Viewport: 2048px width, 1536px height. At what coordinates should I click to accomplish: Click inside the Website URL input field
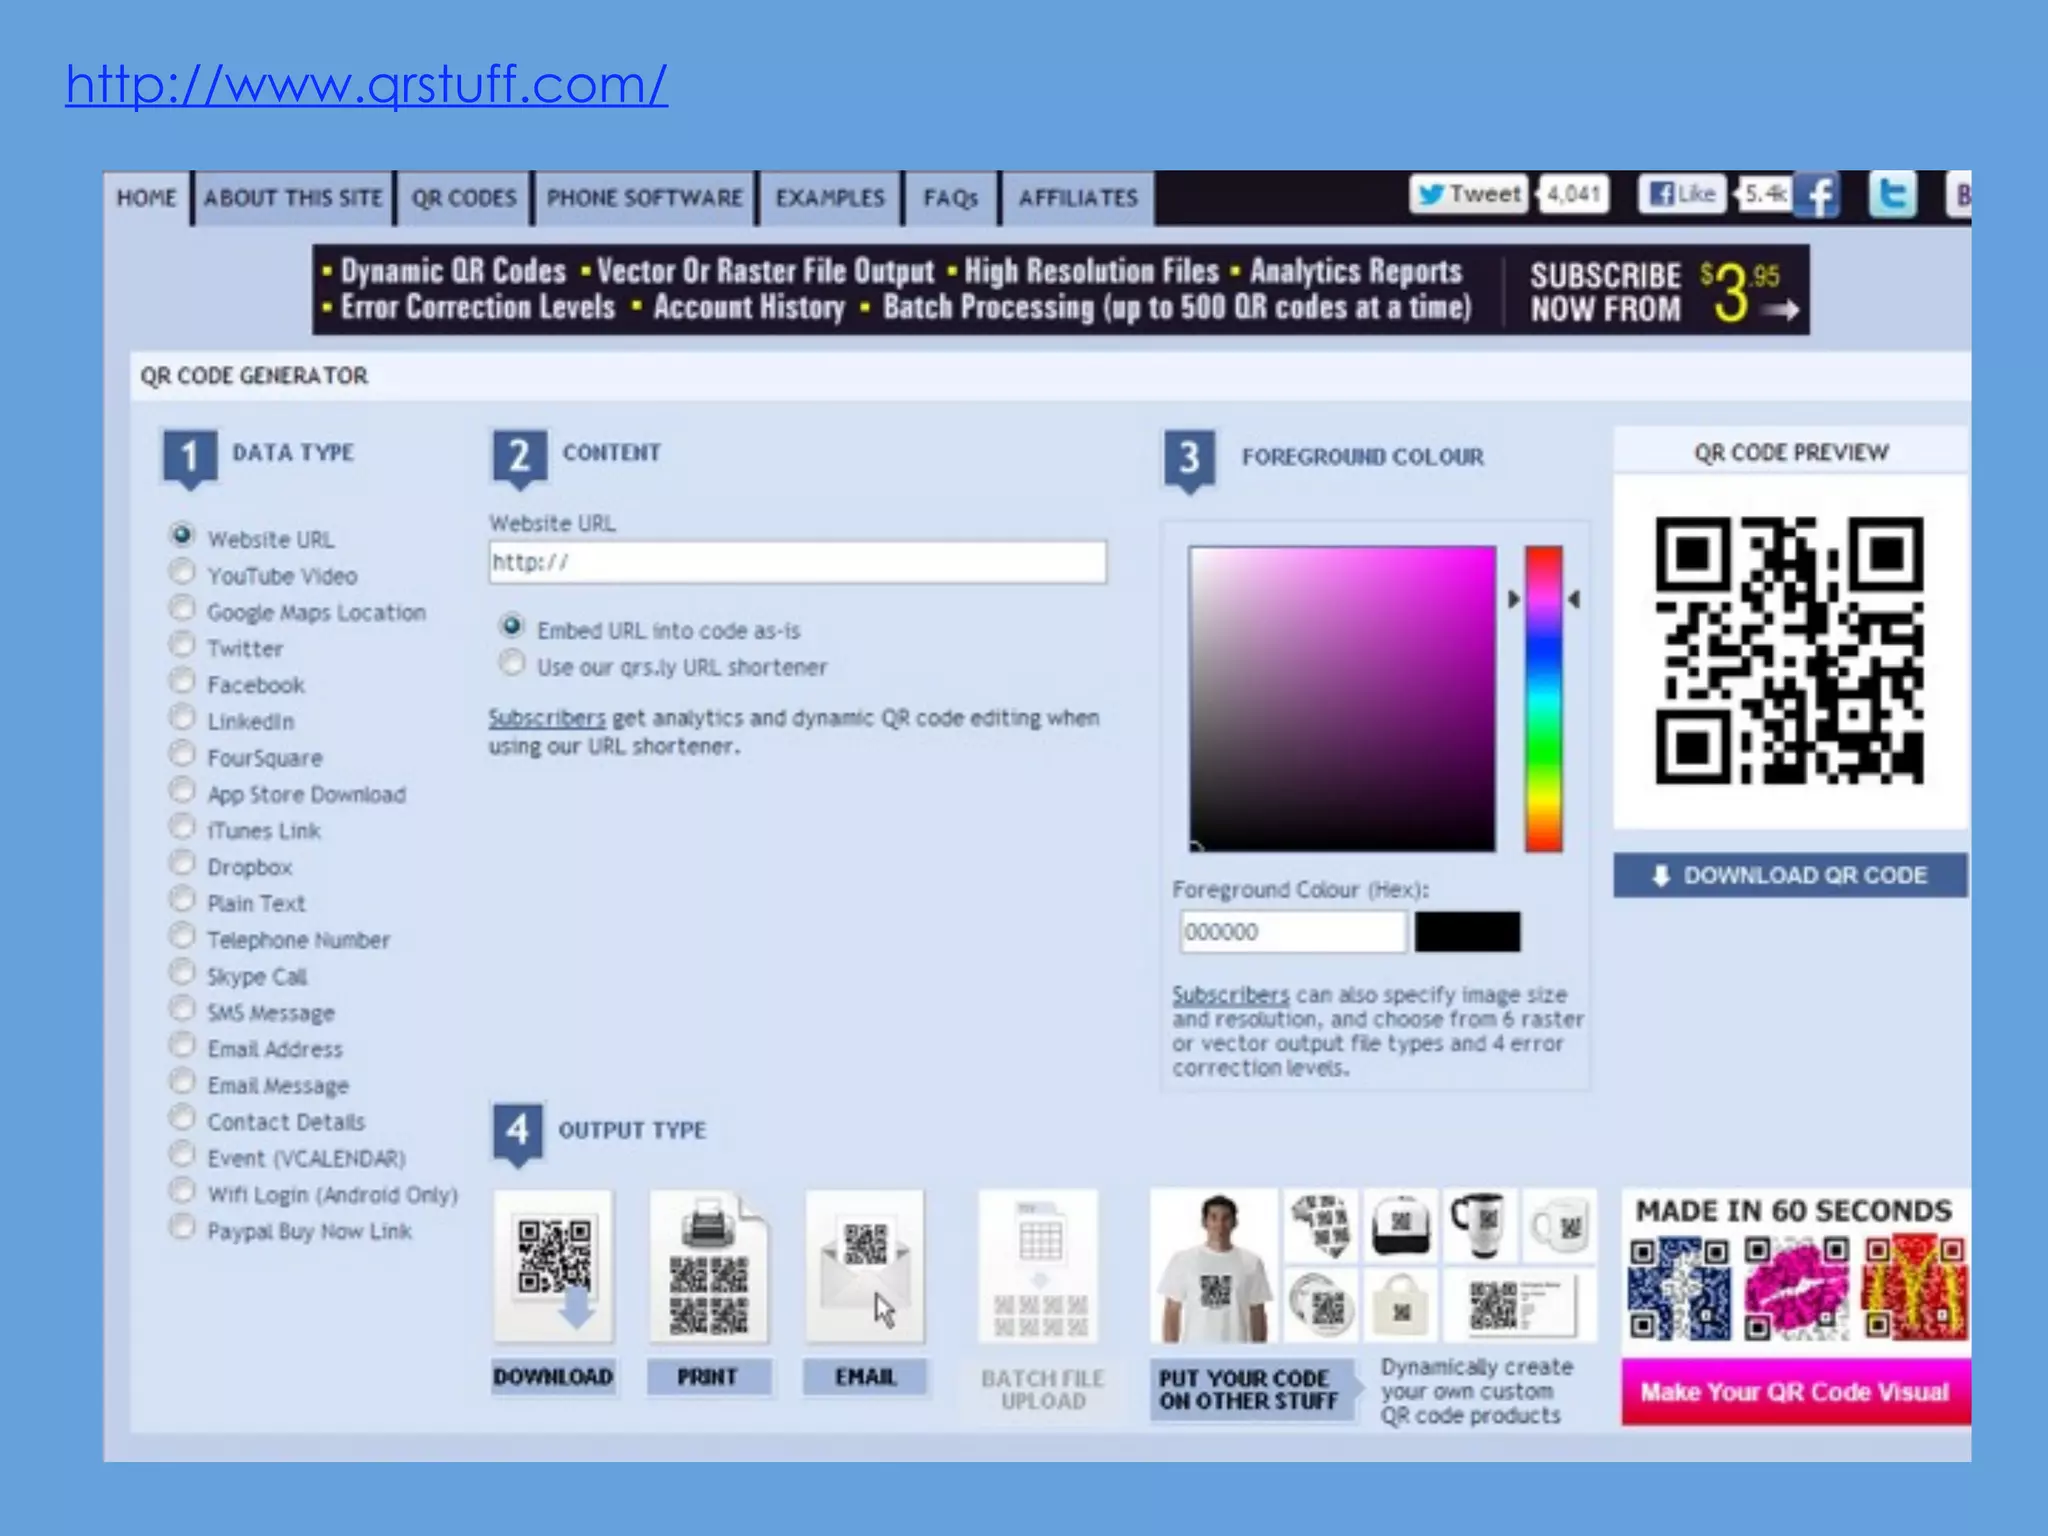[797, 562]
